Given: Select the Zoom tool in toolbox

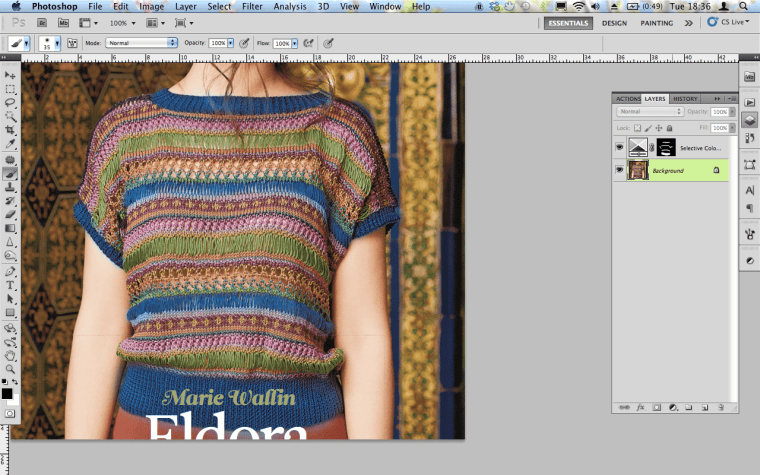Looking at the screenshot, I should click(10, 368).
